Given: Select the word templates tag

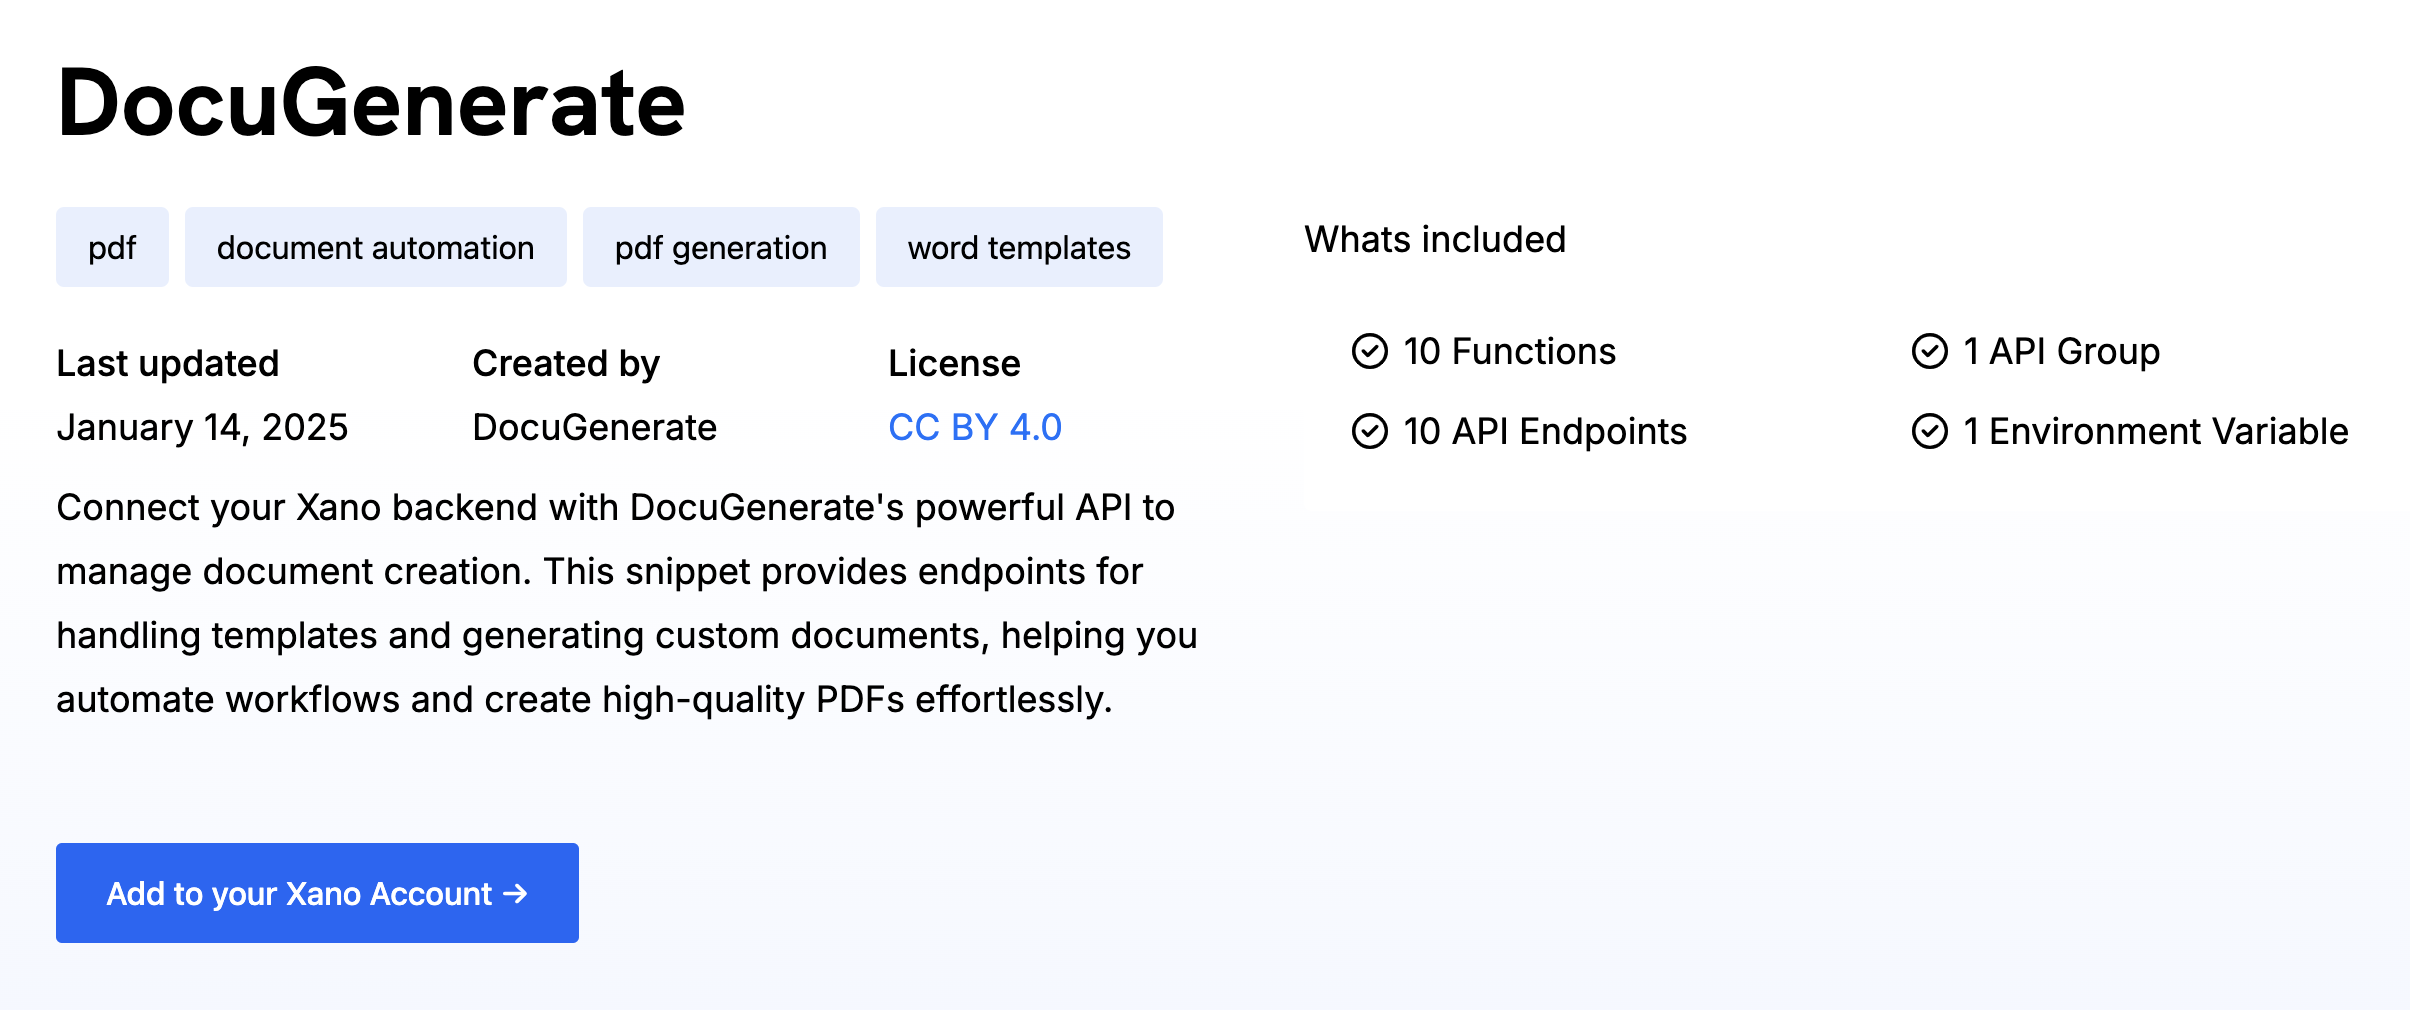Looking at the screenshot, I should coord(1019,247).
